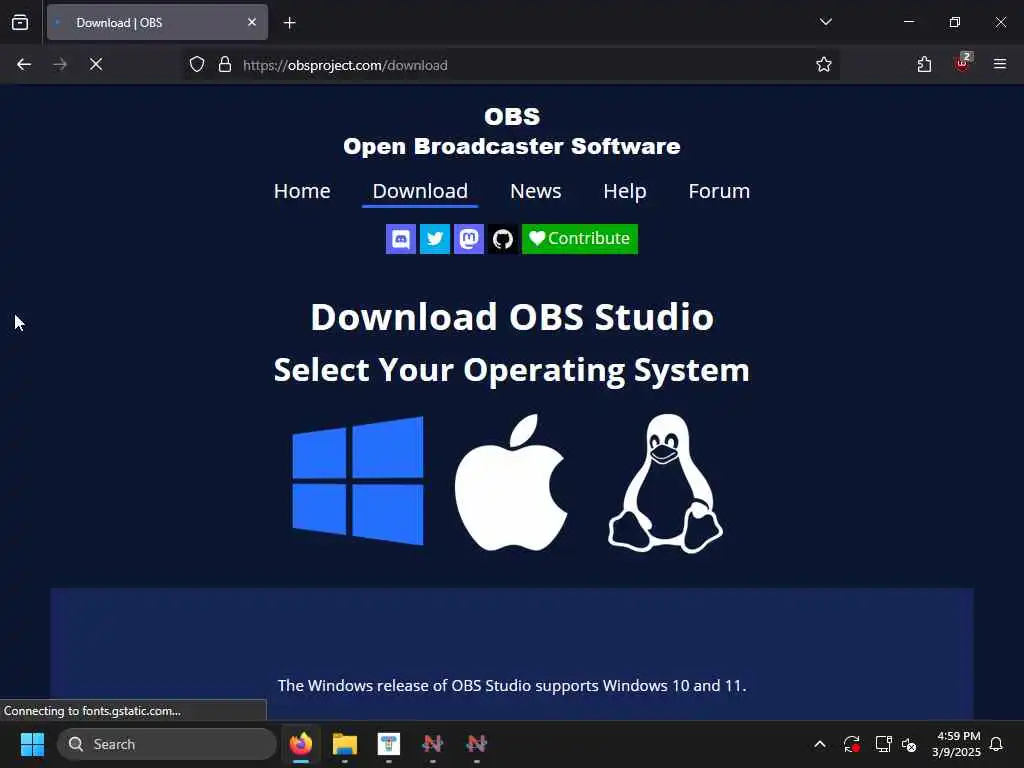
Task: Open the Help section
Action: [x=625, y=191]
